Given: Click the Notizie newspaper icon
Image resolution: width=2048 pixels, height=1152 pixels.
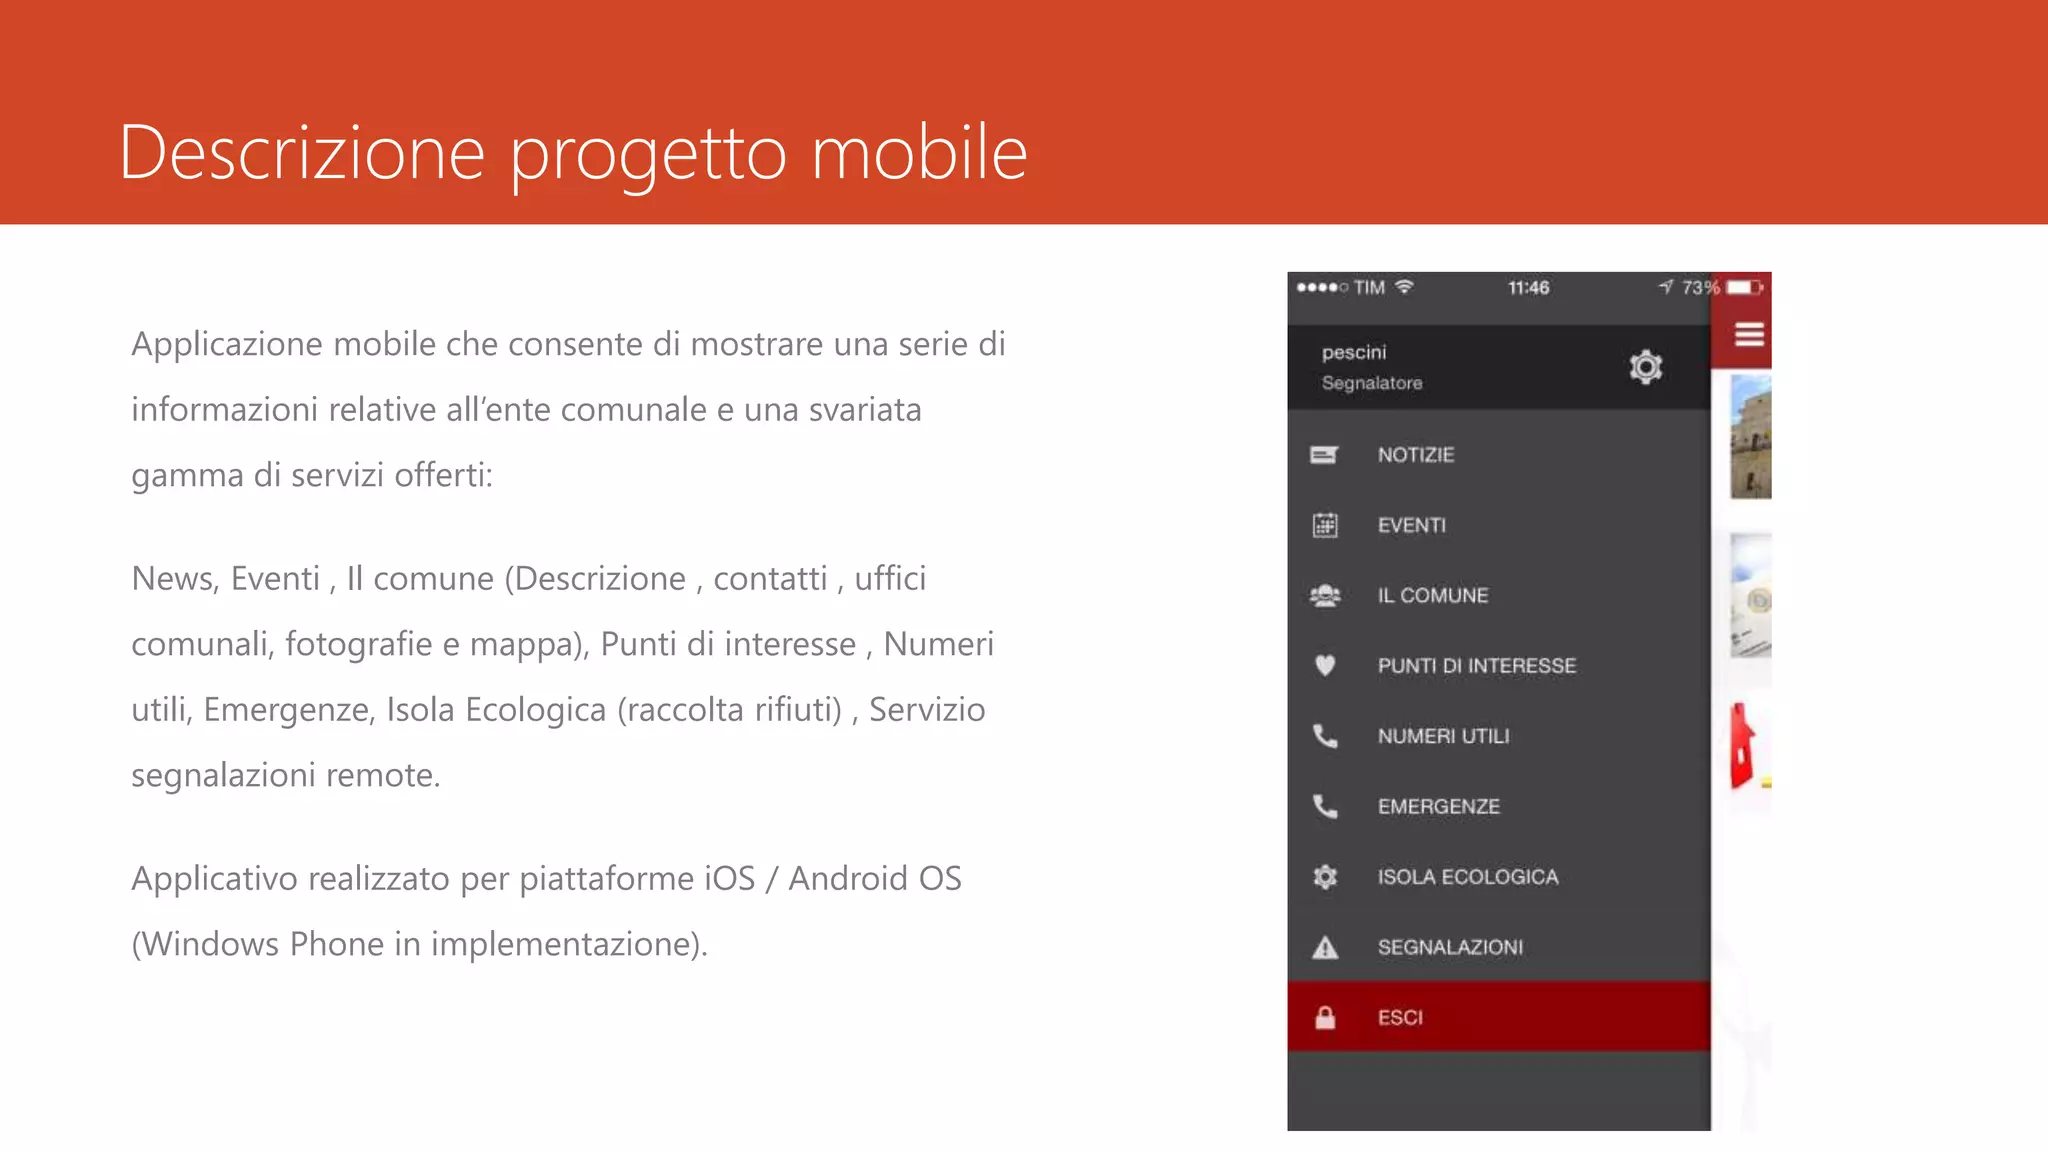Looking at the screenshot, I should [x=1324, y=455].
